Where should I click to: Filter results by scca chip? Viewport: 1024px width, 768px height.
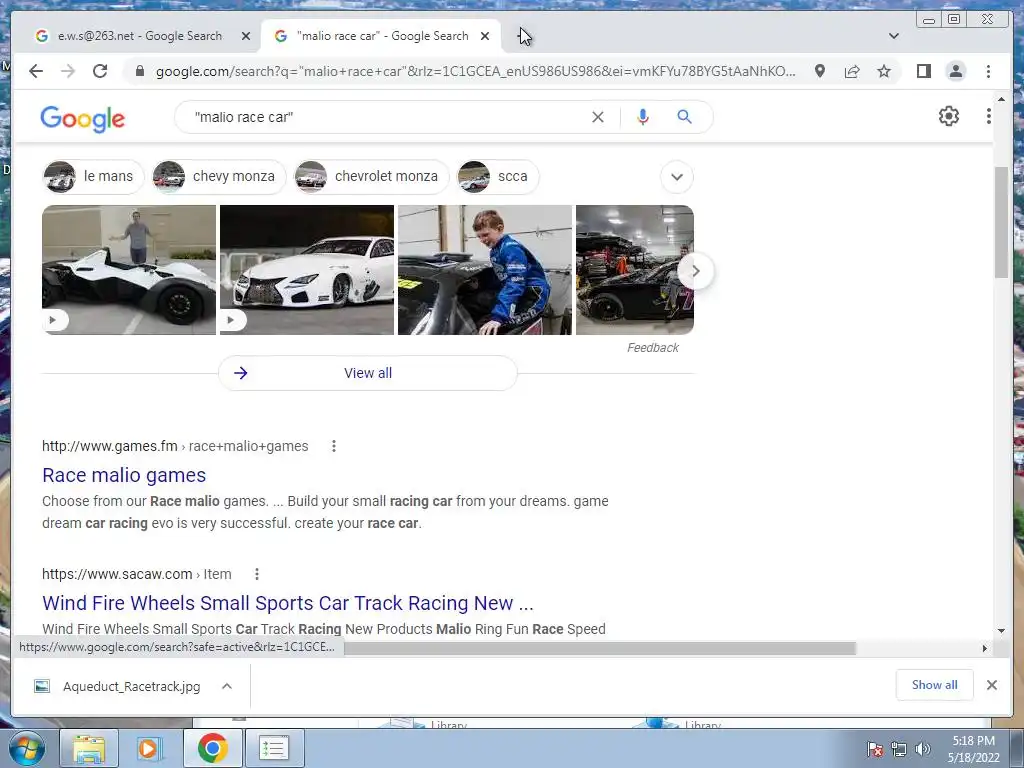498,176
